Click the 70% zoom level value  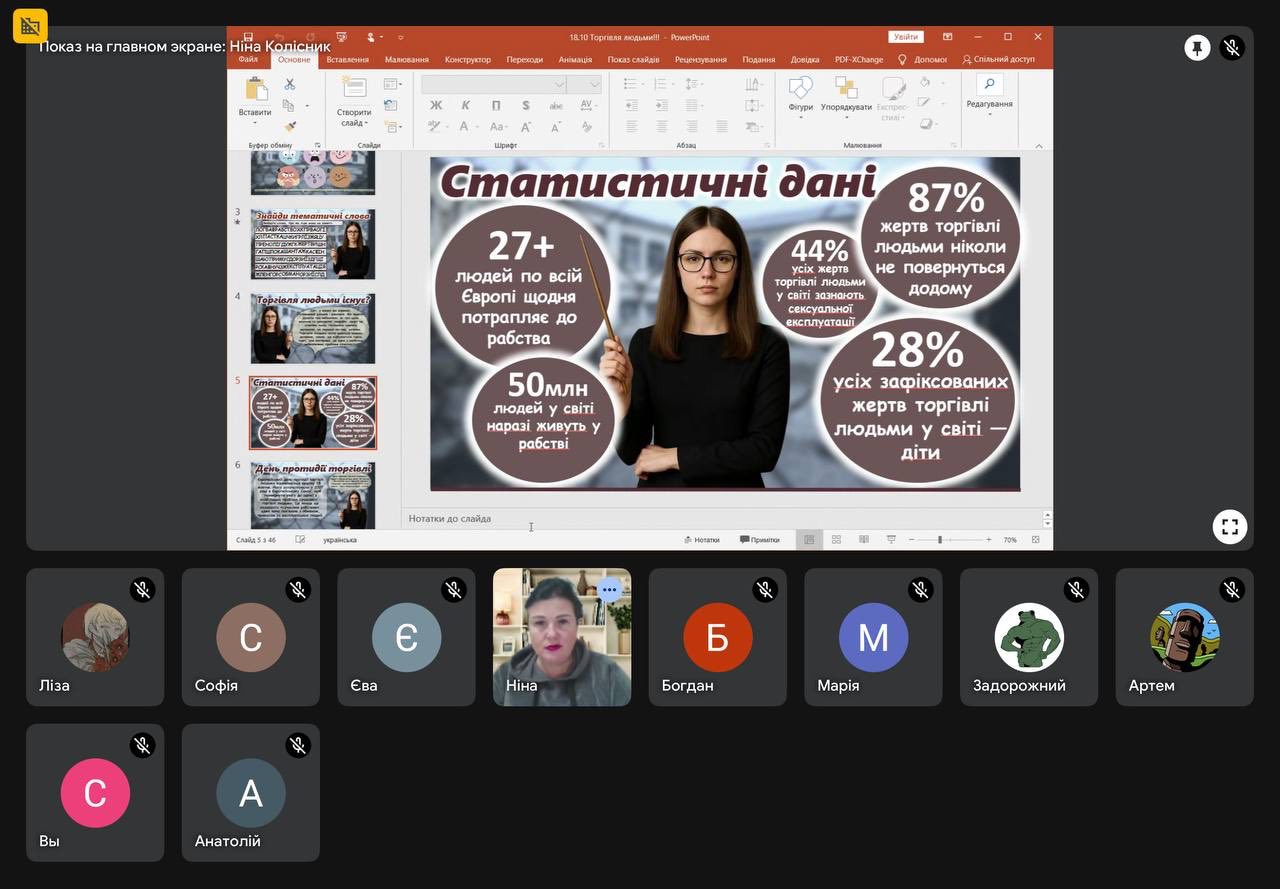coord(1010,540)
